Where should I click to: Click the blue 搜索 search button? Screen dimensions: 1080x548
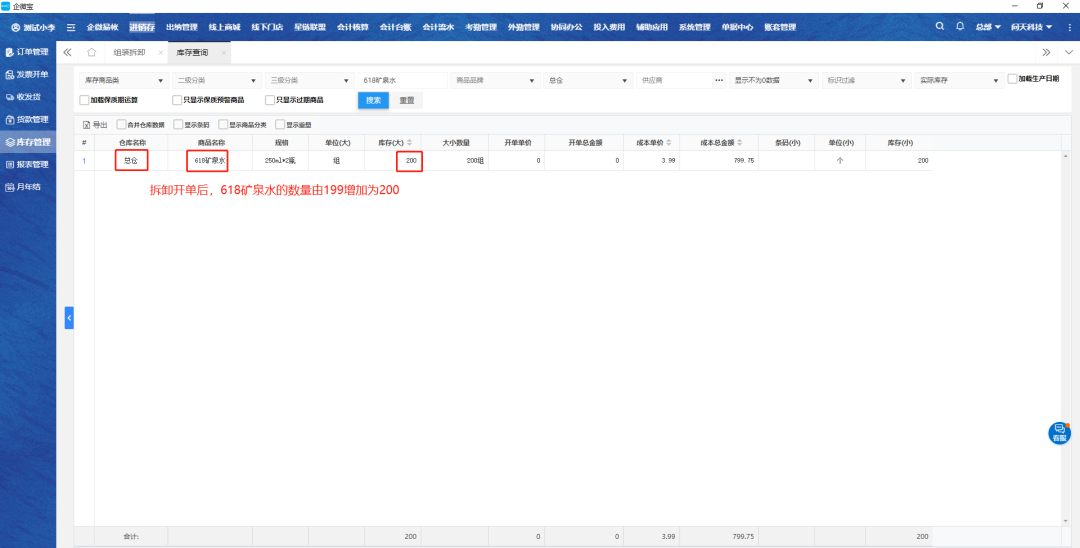[x=373, y=100]
